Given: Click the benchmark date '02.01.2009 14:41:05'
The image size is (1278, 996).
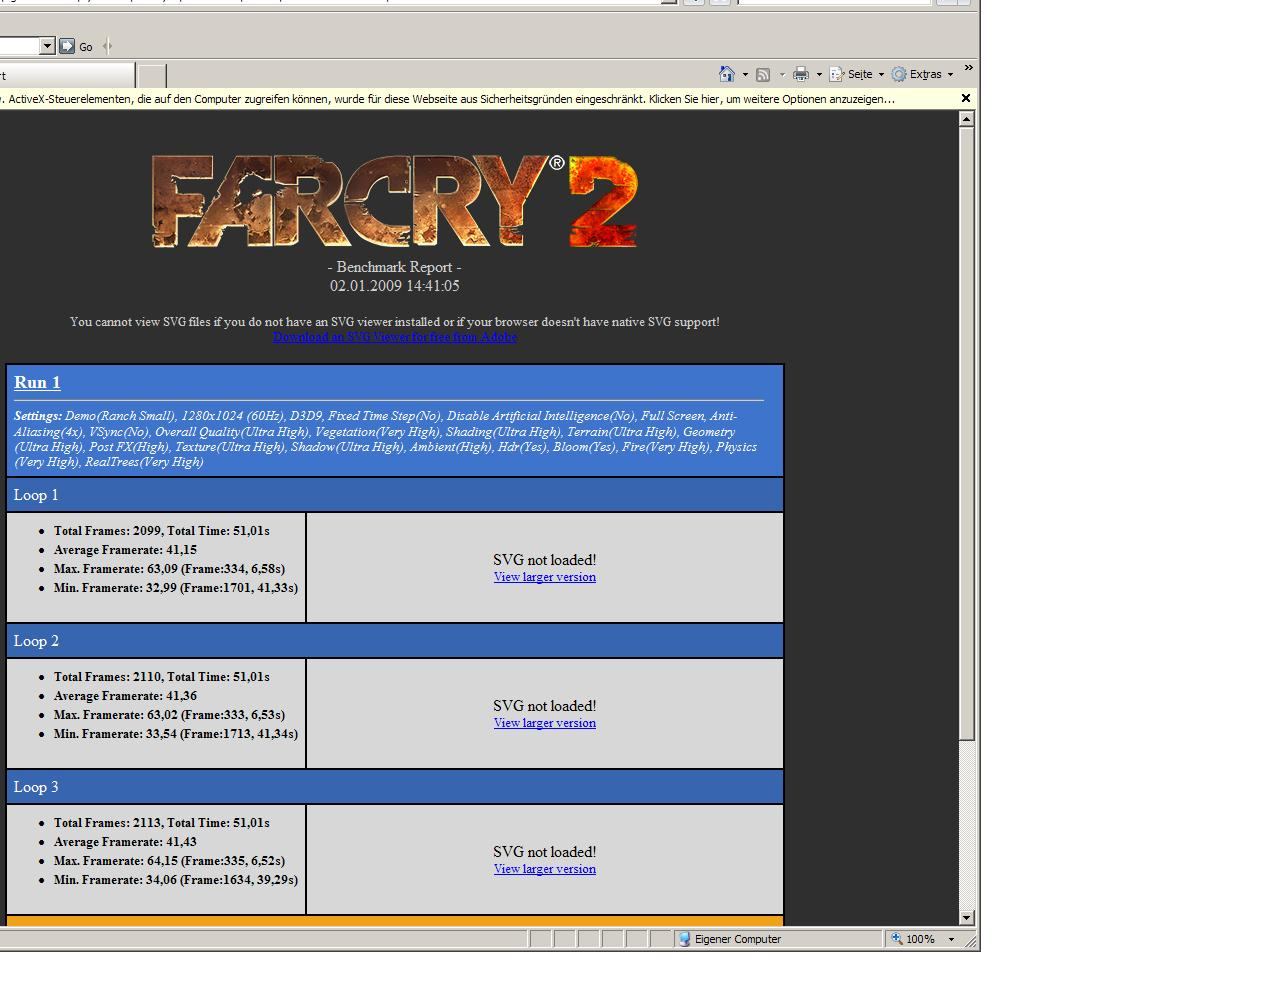Looking at the screenshot, I should pos(395,286).
